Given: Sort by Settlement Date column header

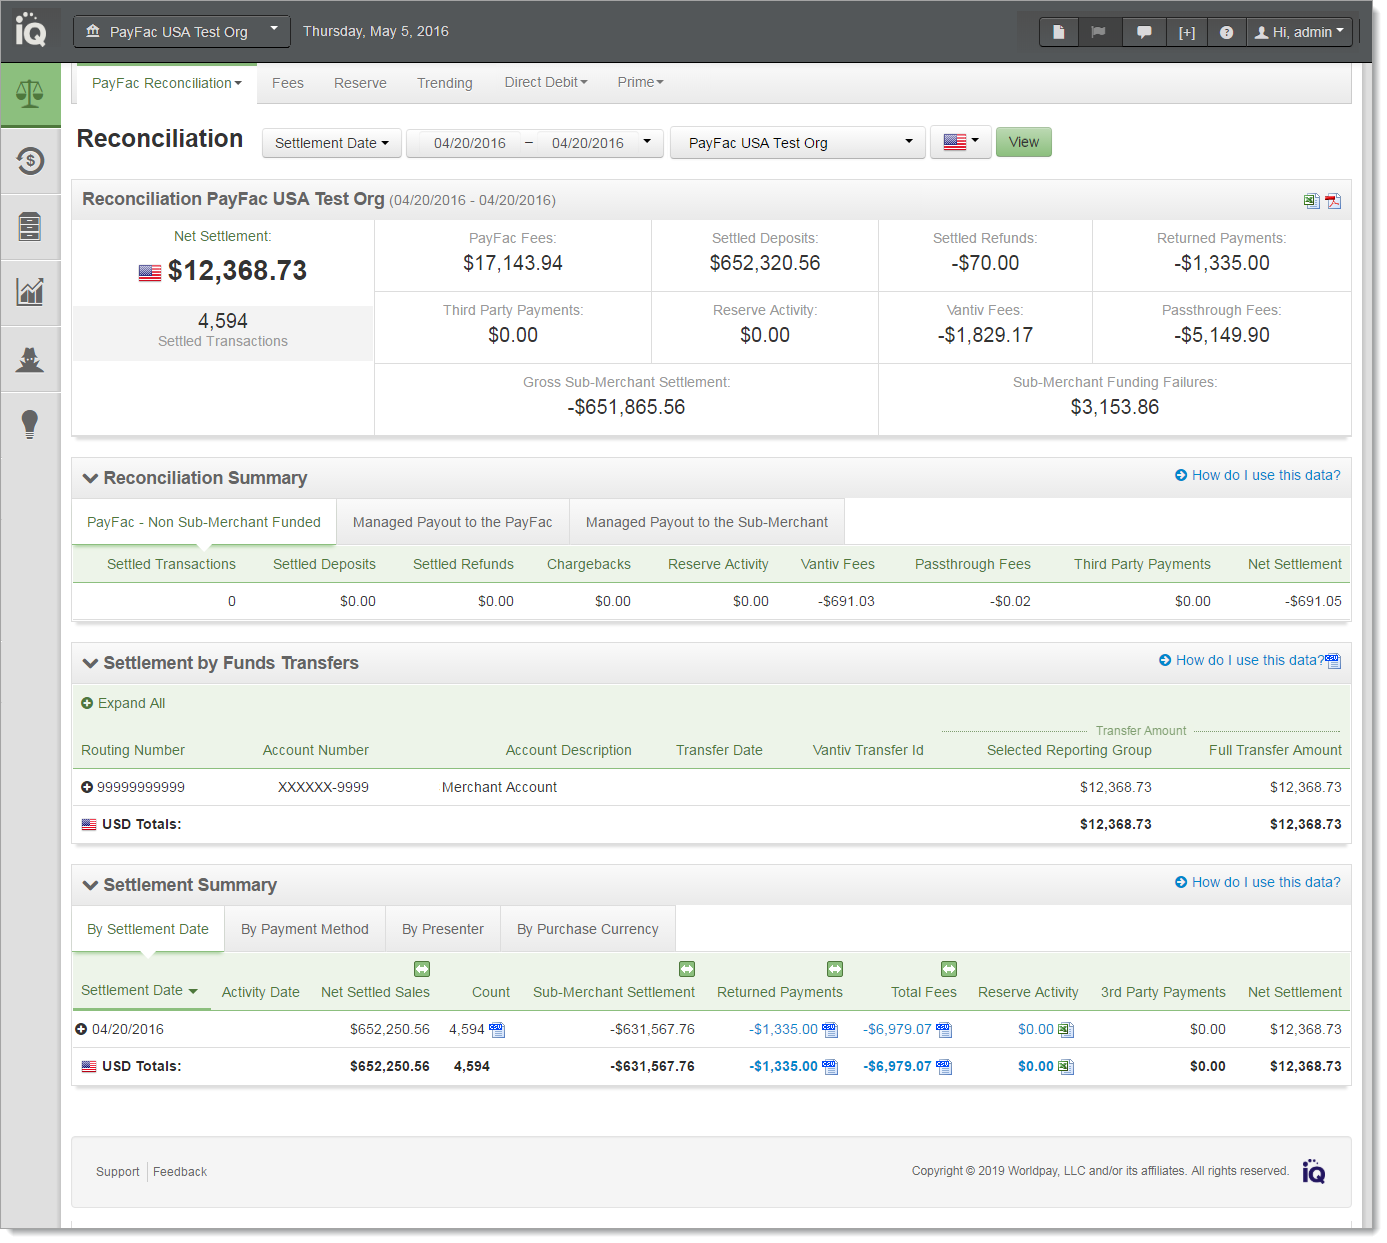Looking at the screenshot, I should tap(140, 991).
